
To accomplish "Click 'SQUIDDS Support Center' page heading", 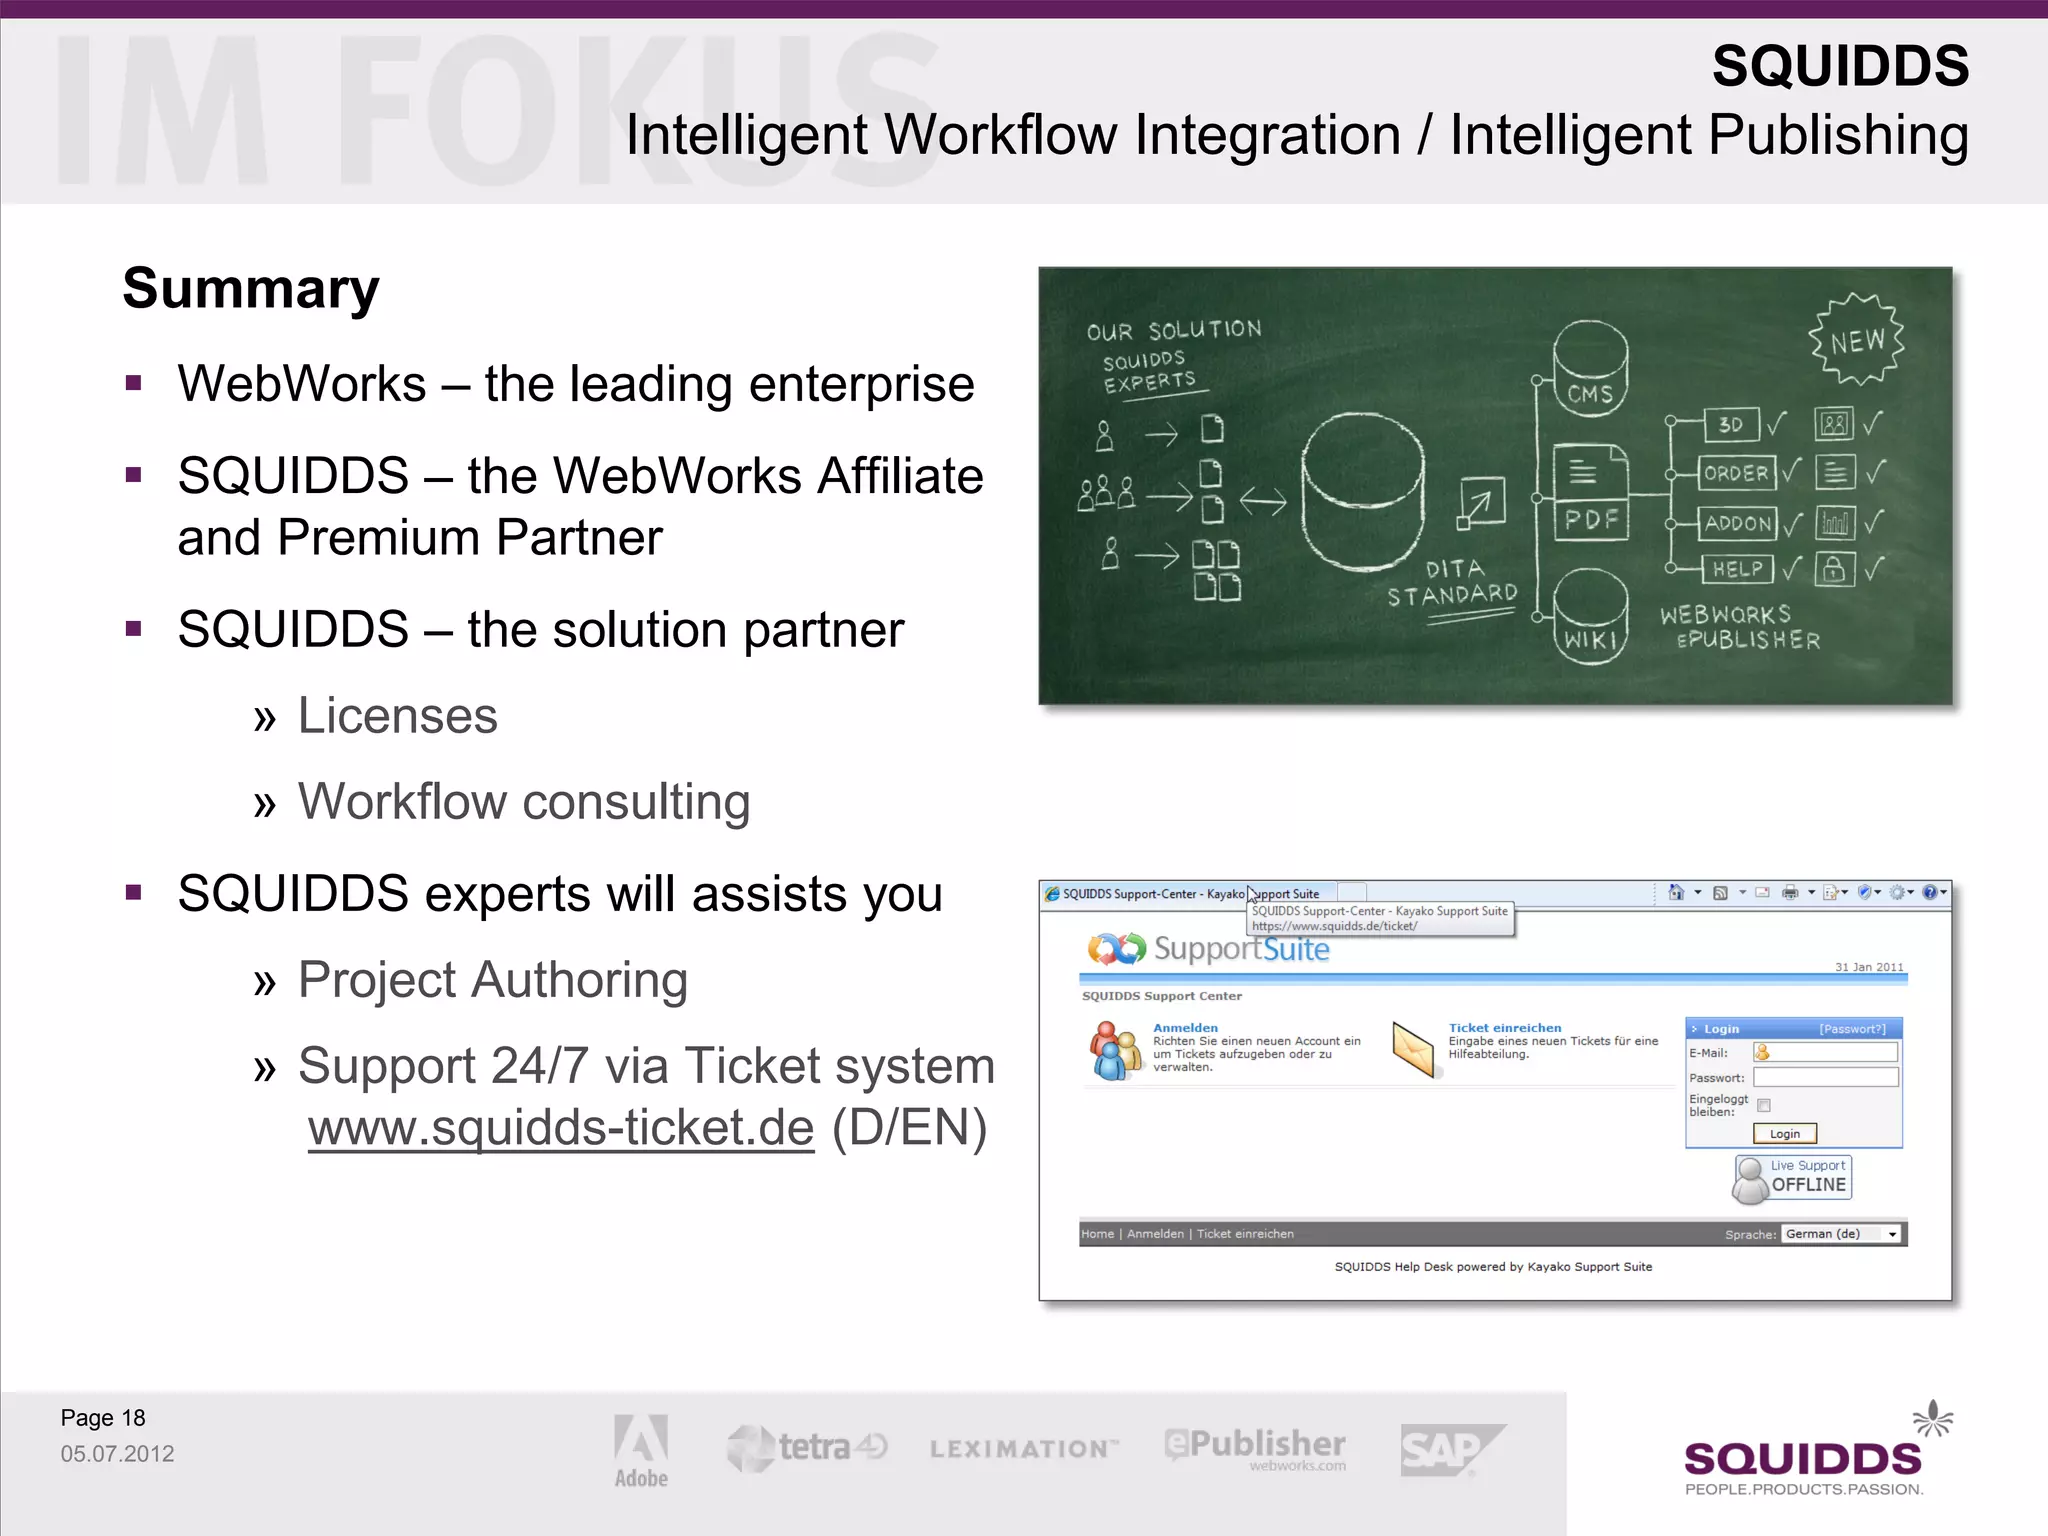I will coord(1161,996).
